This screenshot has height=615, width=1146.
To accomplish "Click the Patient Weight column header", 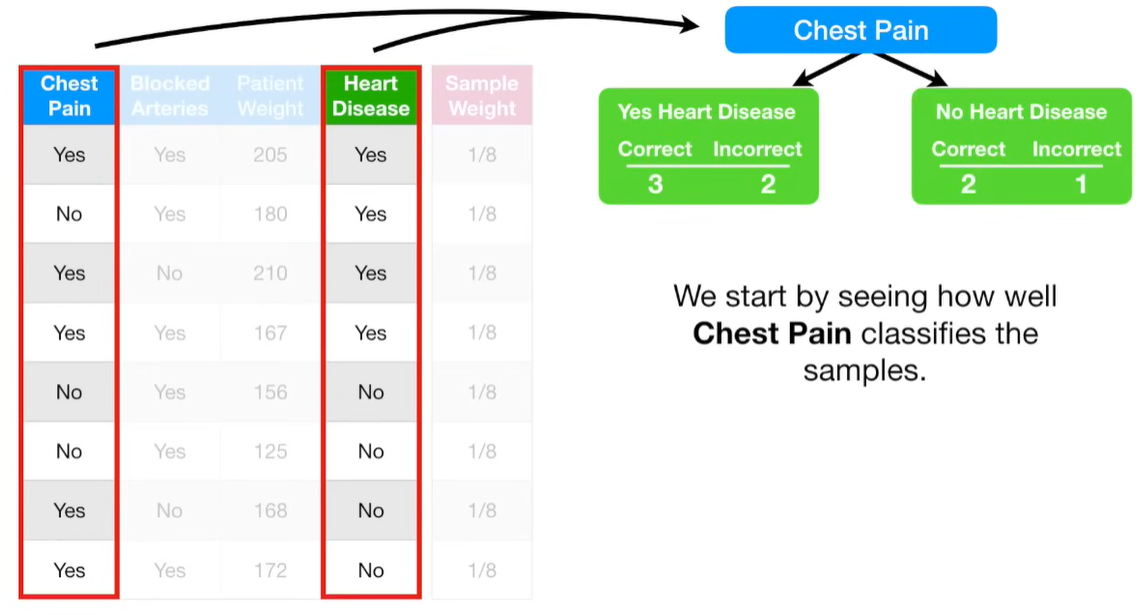I will 270,96.
